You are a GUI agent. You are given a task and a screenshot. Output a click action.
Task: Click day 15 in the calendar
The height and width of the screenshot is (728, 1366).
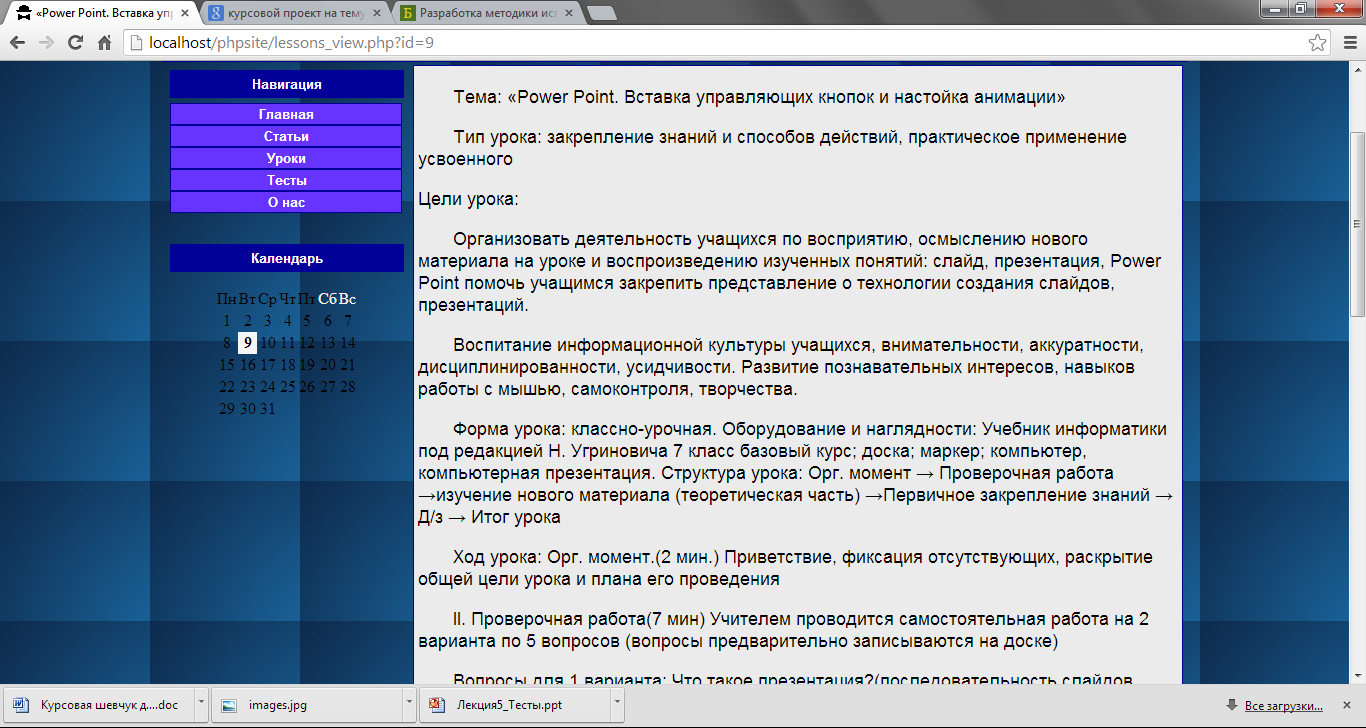point(227,365)
